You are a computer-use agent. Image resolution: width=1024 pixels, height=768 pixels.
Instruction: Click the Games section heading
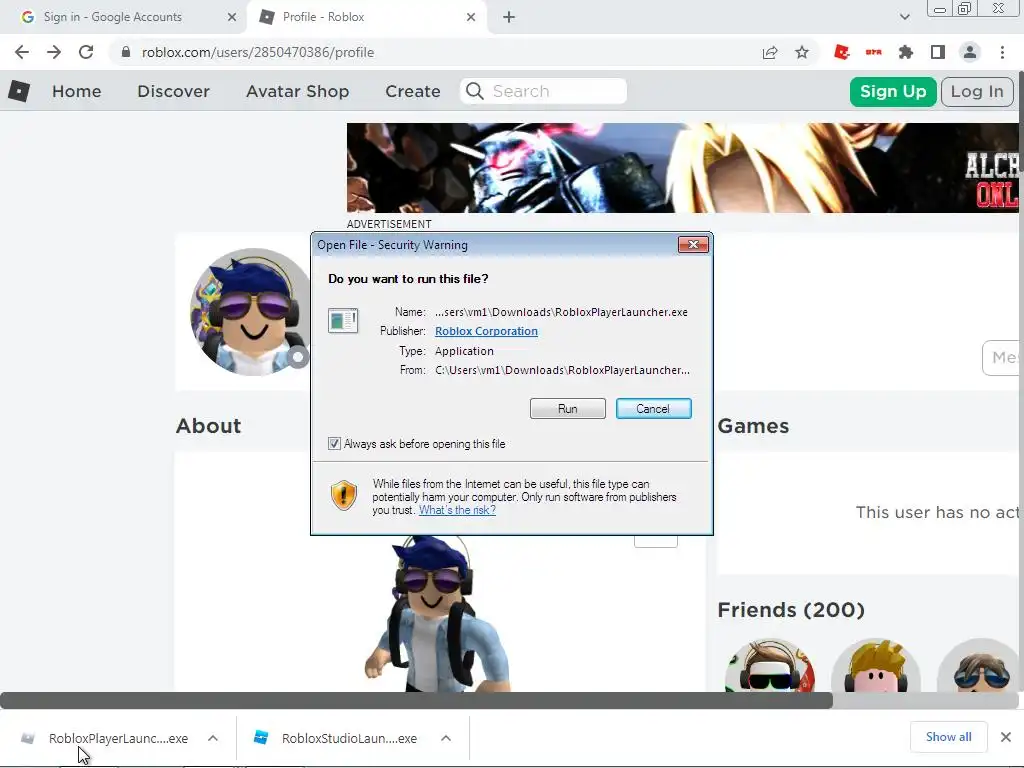click(753, 426)
